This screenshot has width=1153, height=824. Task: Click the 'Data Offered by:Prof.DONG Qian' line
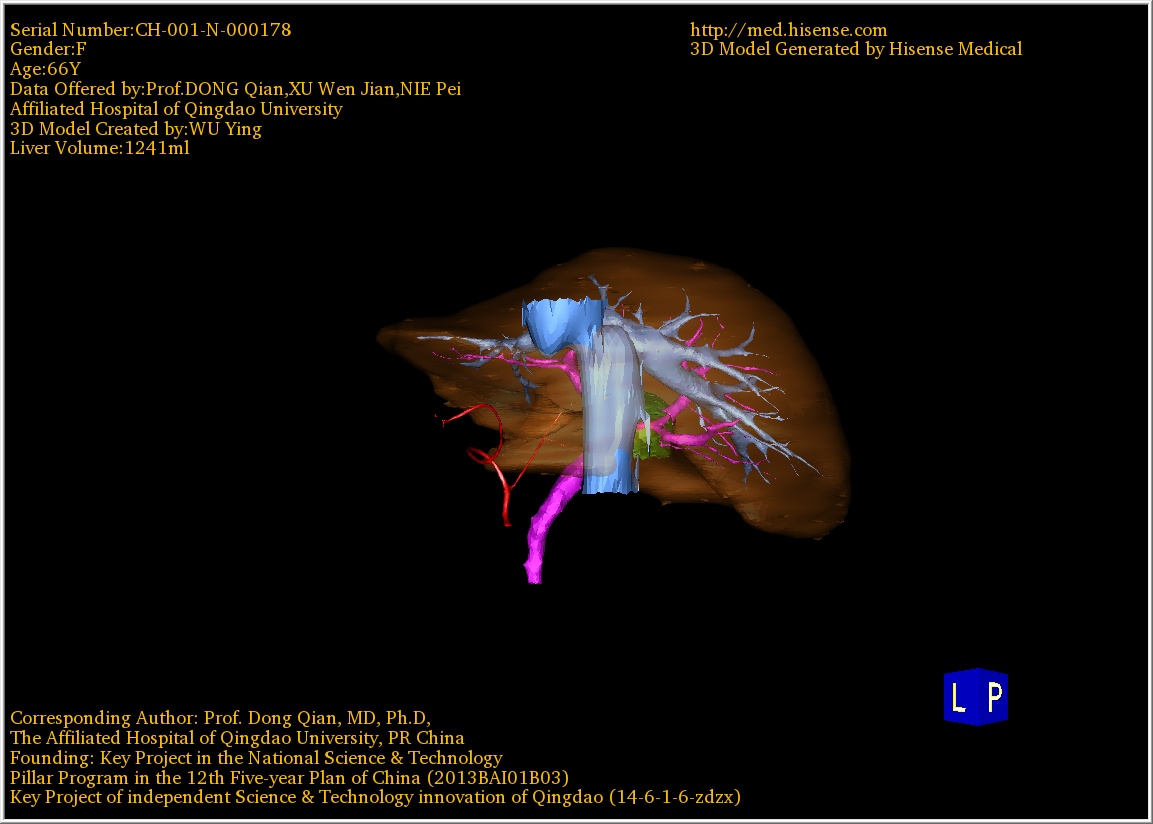point(235,89)
